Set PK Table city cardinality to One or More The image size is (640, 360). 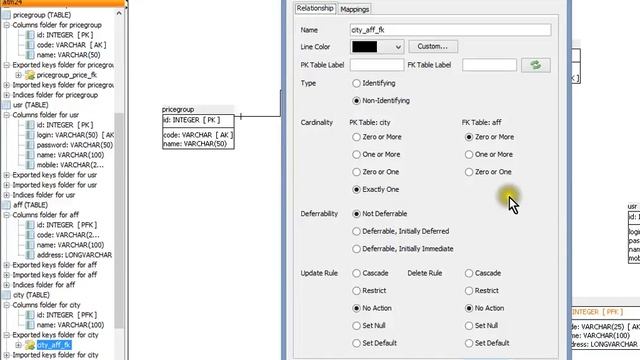[x=356, y=155]
